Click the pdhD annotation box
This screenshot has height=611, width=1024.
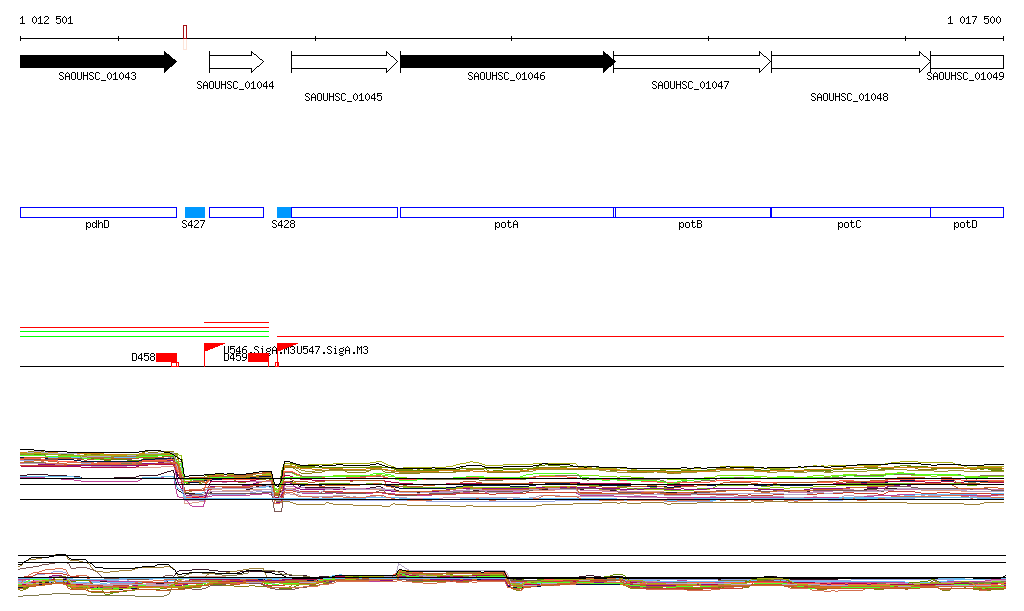tap(98, 212)
